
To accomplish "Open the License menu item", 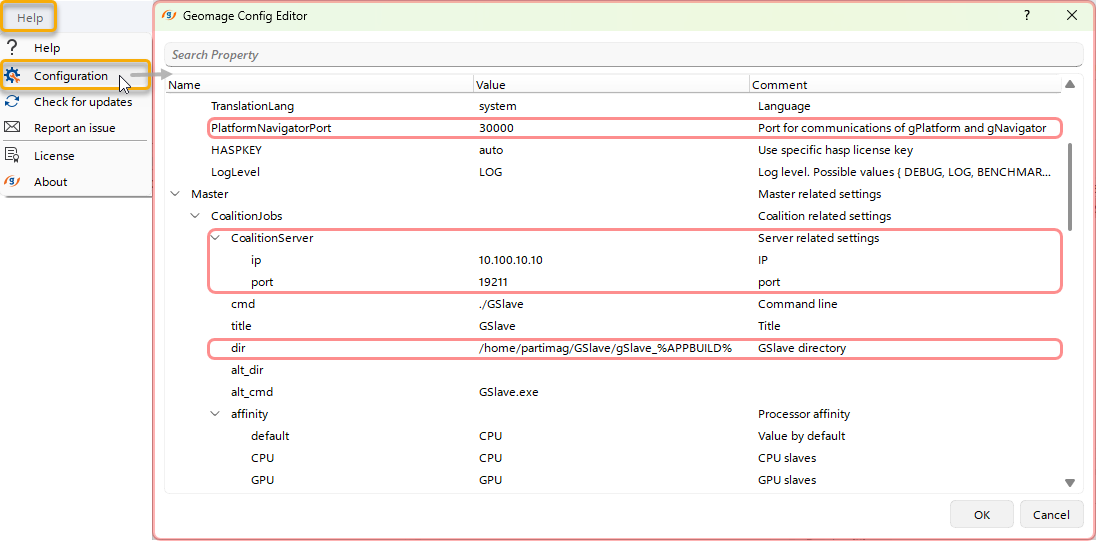I will pos(54,156).
